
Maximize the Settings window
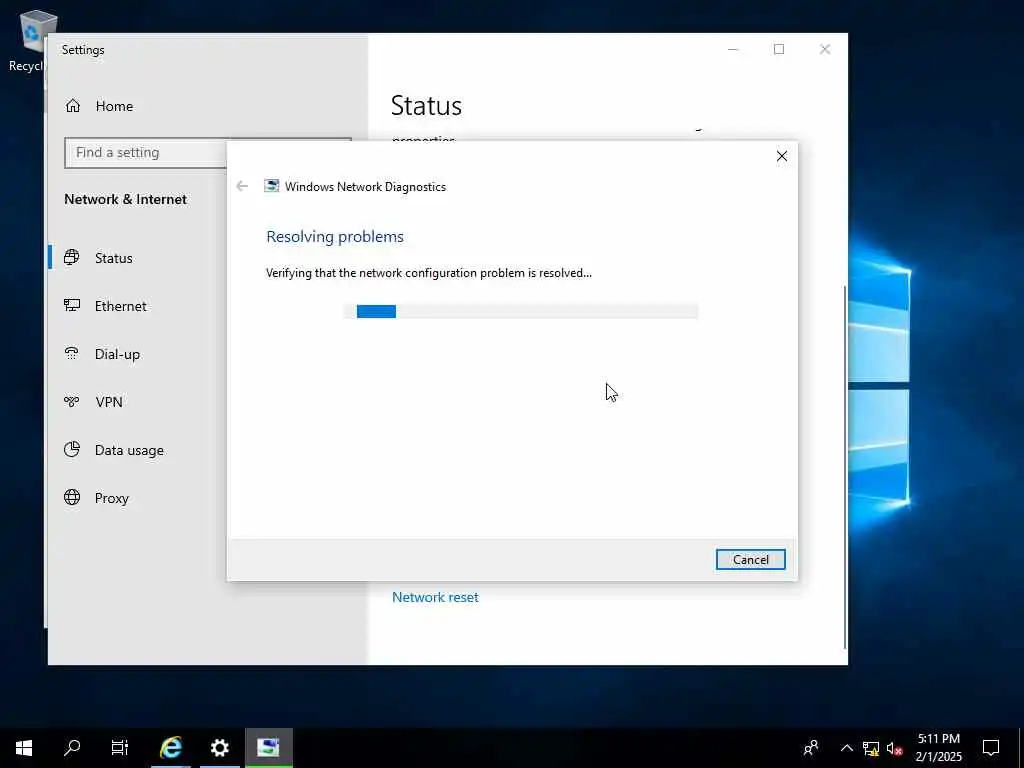[778, 50]
